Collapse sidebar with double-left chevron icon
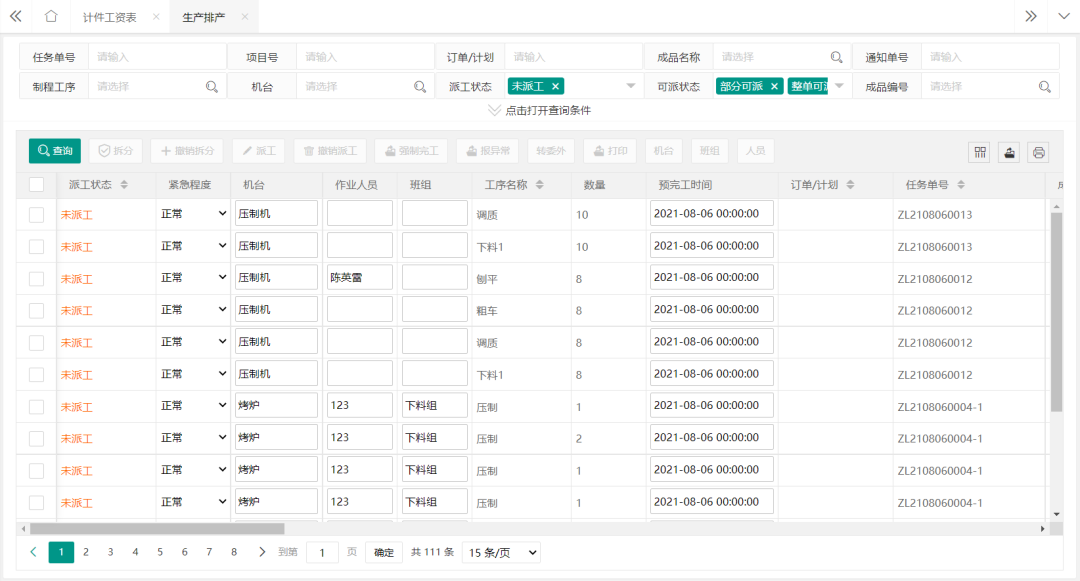This screenshot has width=1080, height=581. pos(15,16)
